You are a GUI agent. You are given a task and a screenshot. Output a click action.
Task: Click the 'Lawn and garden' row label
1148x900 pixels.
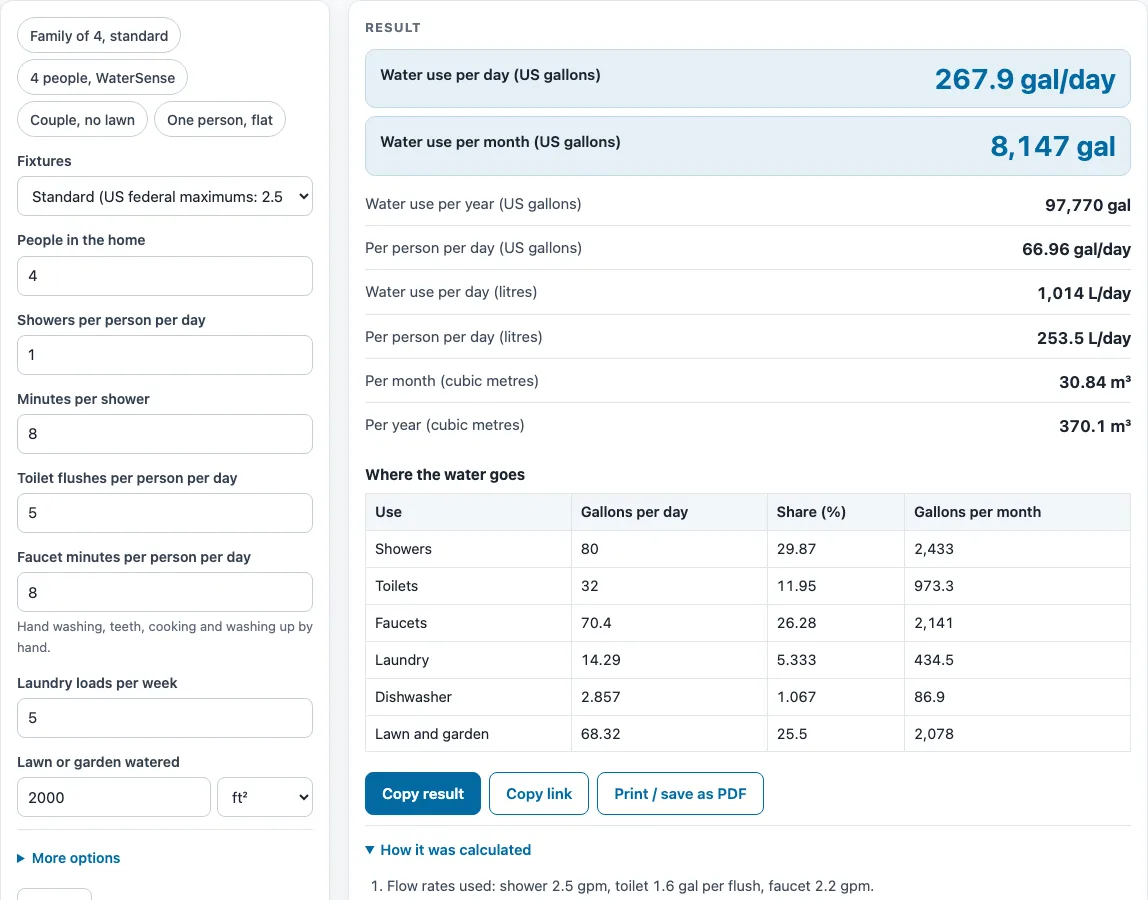pyautogui.click(x=432, y=734)
